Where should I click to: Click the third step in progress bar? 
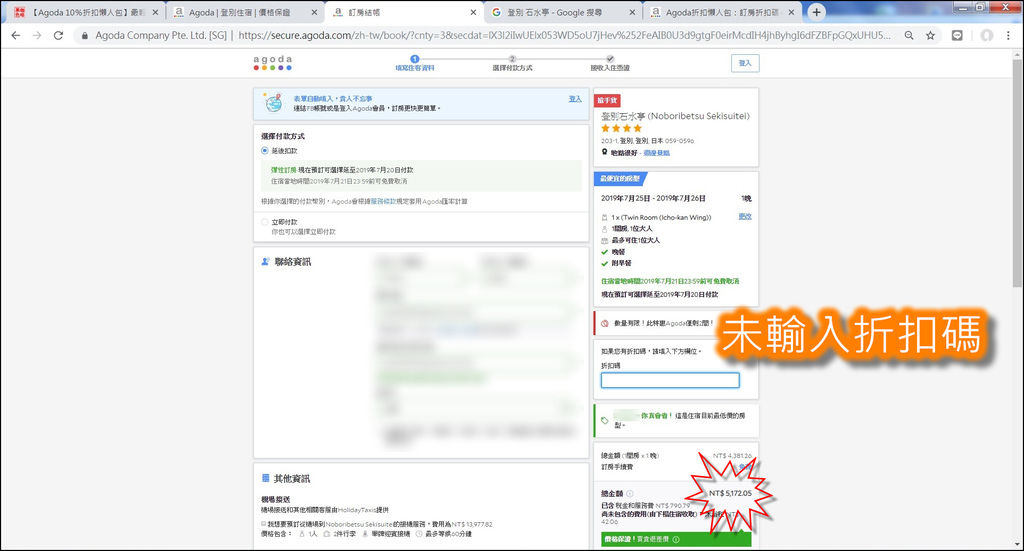pos(610,63)
